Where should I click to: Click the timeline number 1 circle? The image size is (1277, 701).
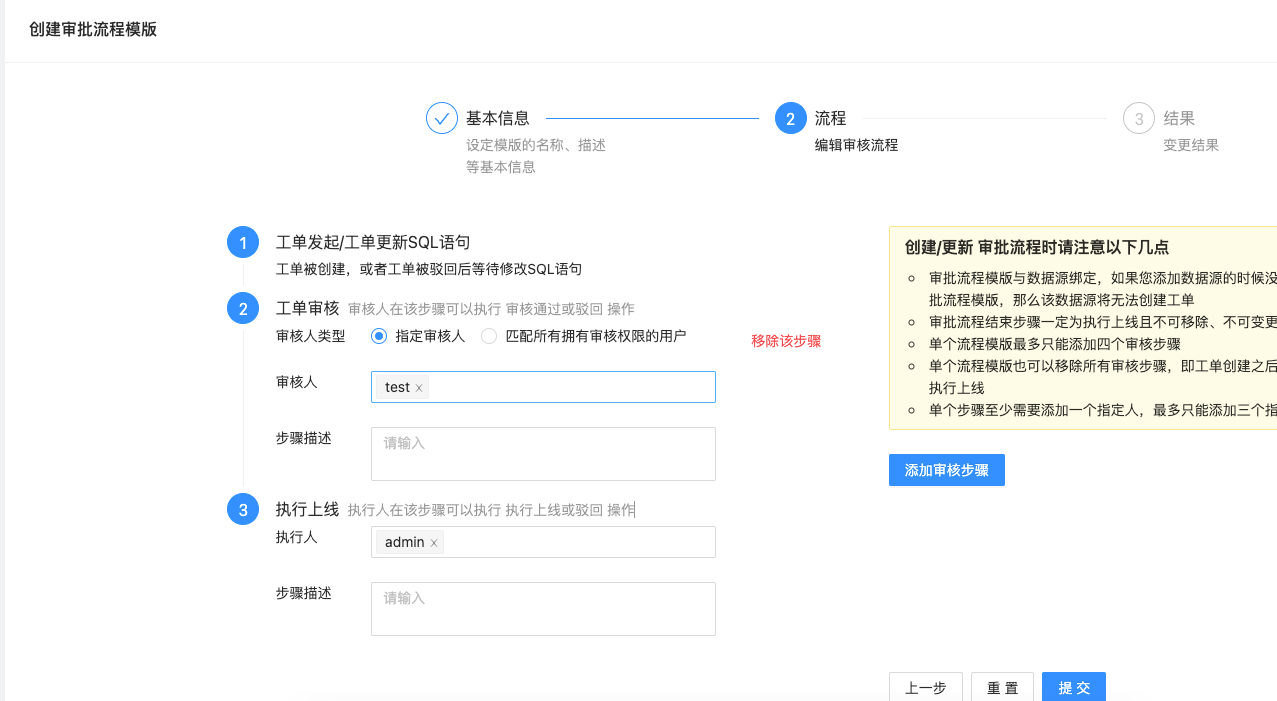[x=243, y=243]
